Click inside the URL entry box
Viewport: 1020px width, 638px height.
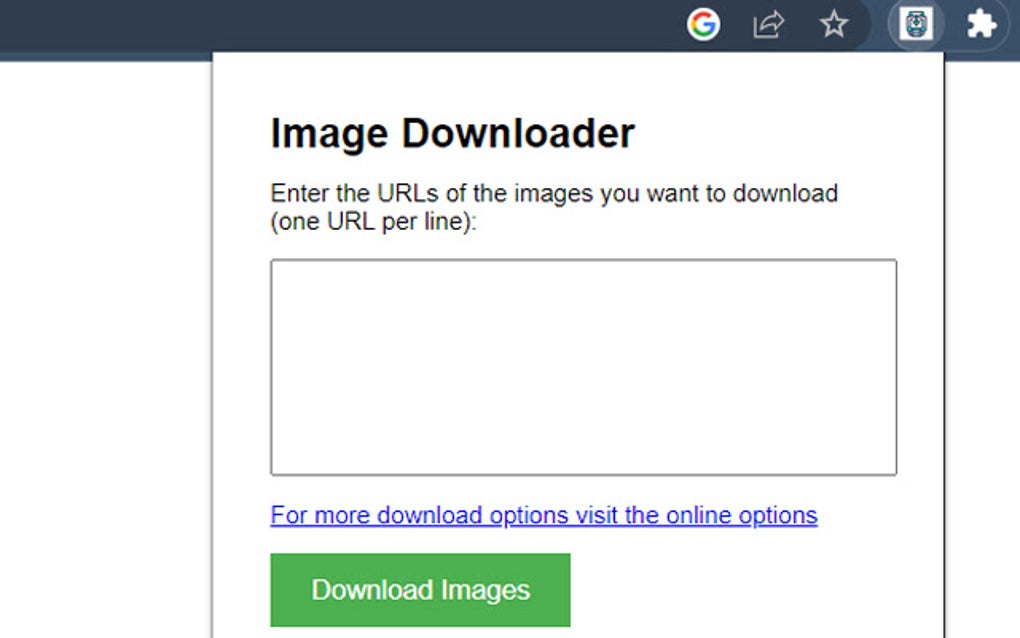(582, 366)
